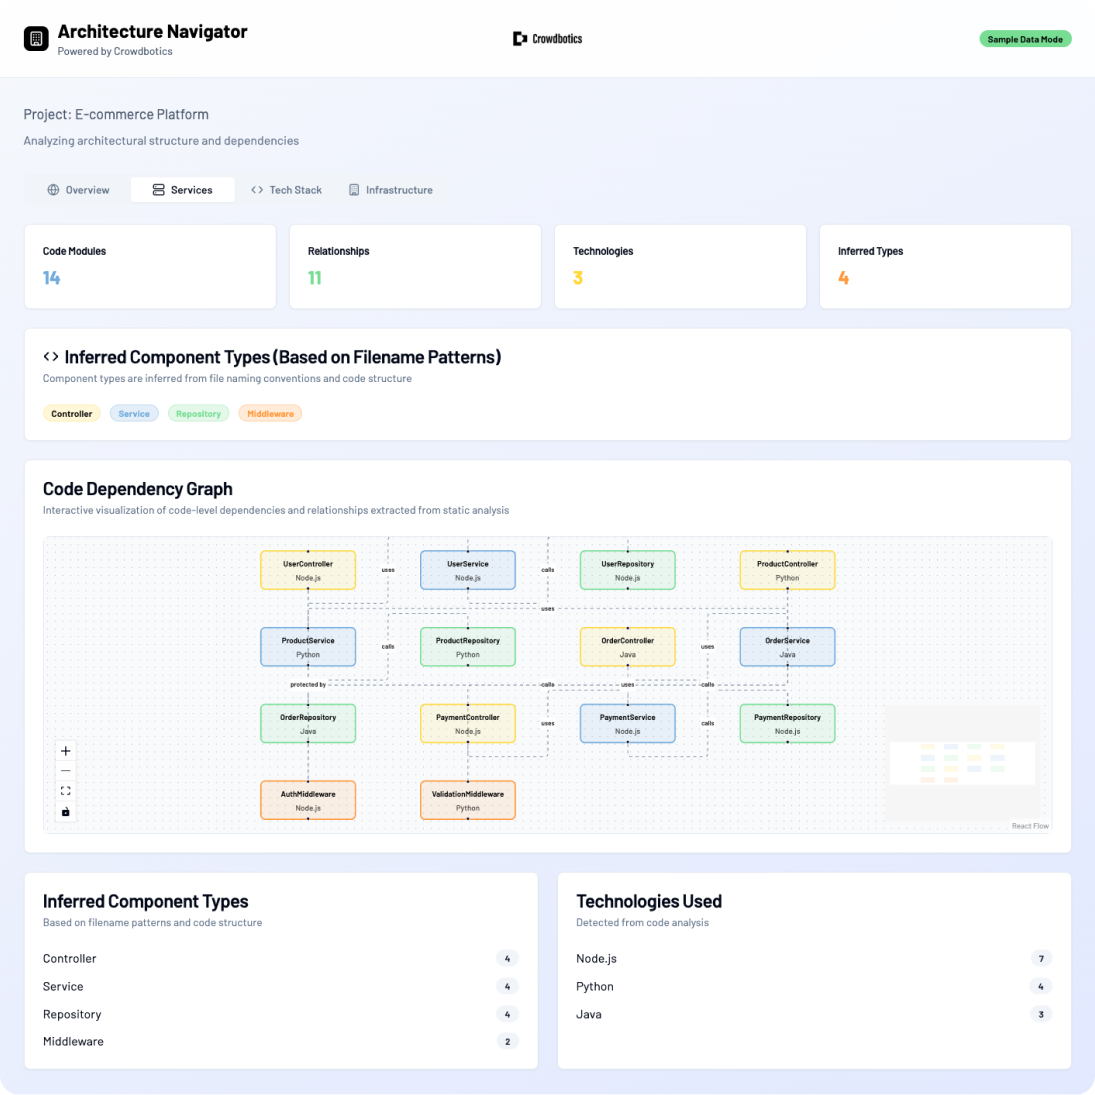
Task: Click the building icon beside Infrastructure
Action: [x=353, y=189]
